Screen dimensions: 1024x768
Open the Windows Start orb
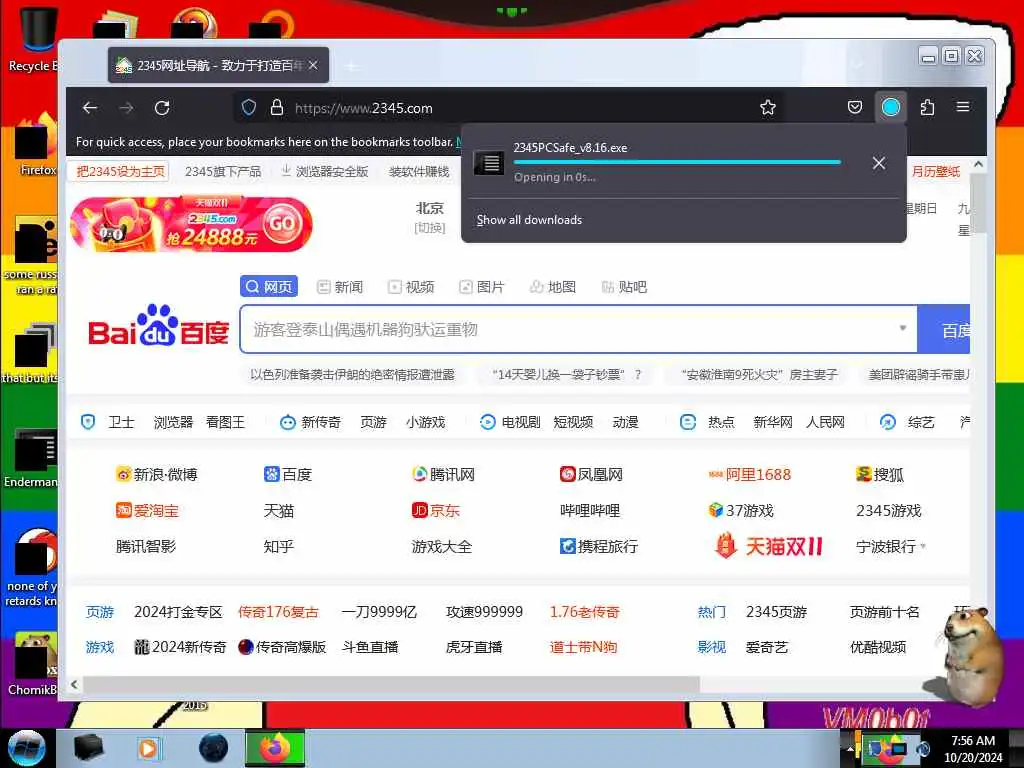tap(27, 748)
